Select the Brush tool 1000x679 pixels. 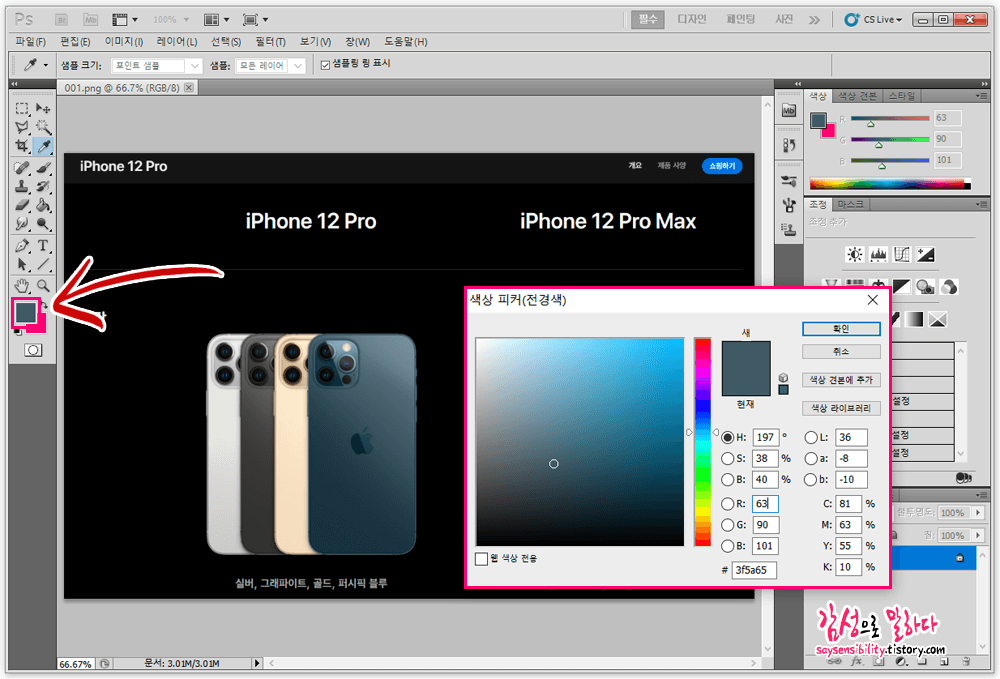(x=43, y=168)
